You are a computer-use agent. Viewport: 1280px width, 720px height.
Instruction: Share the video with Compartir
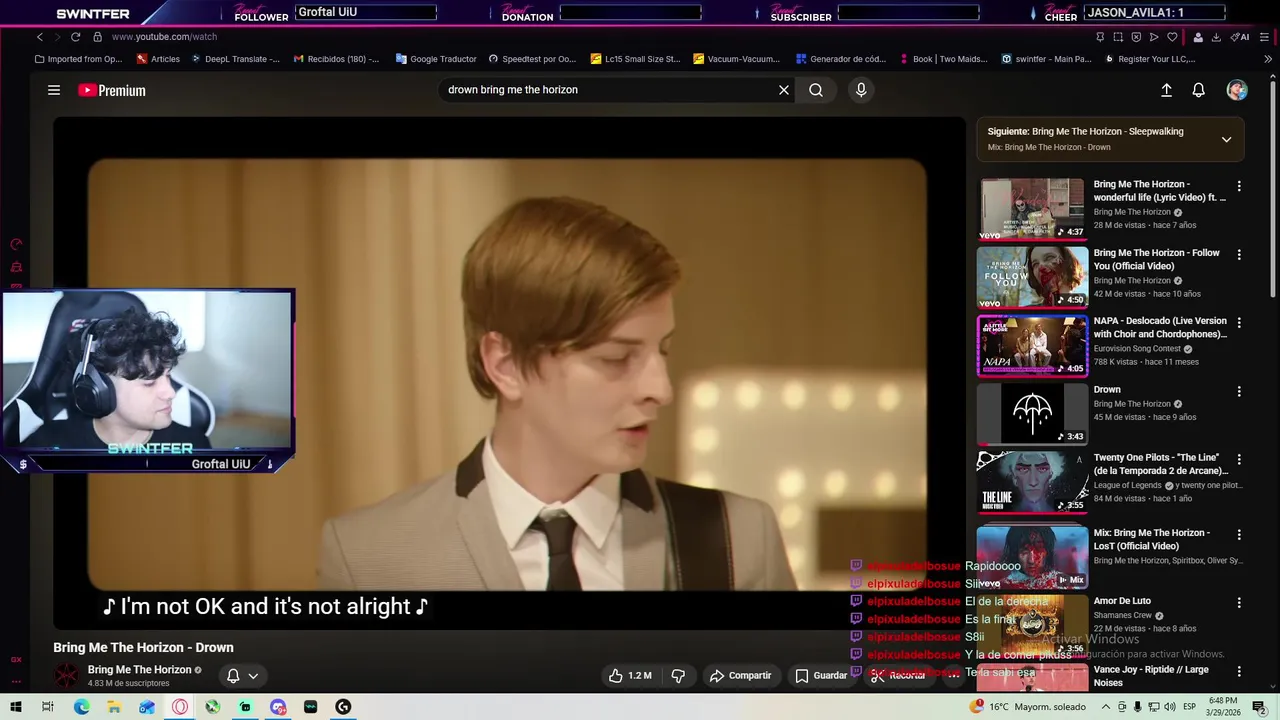click(740, 676)
